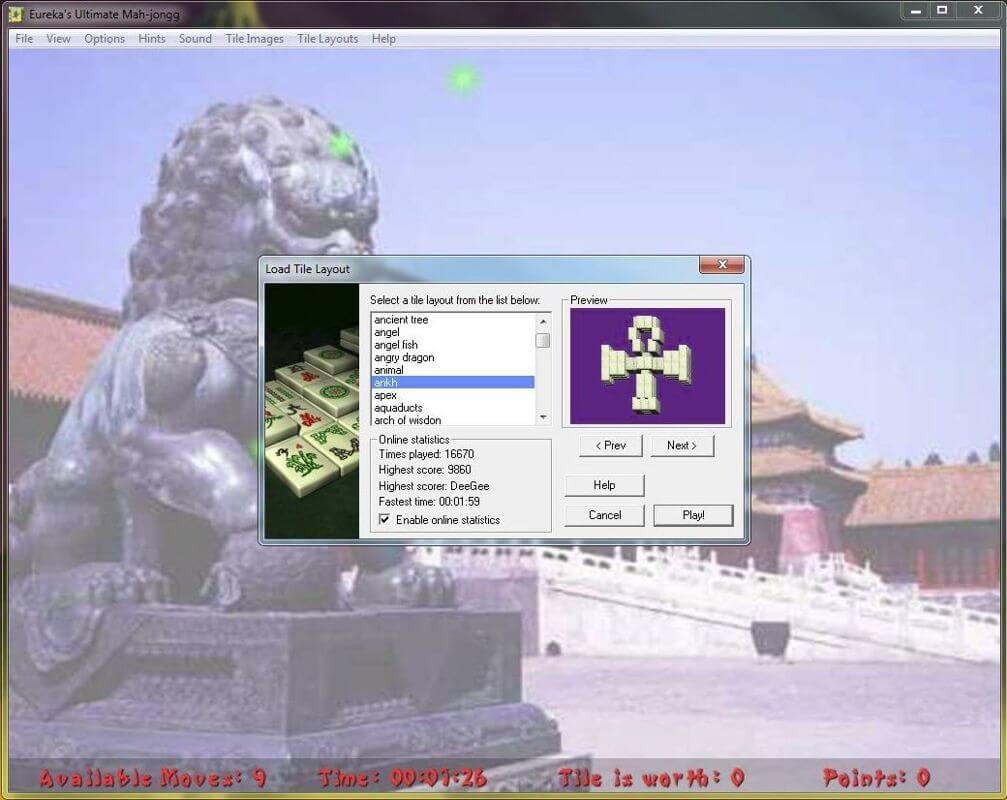Minimize the Mah-jongg window

916,10
